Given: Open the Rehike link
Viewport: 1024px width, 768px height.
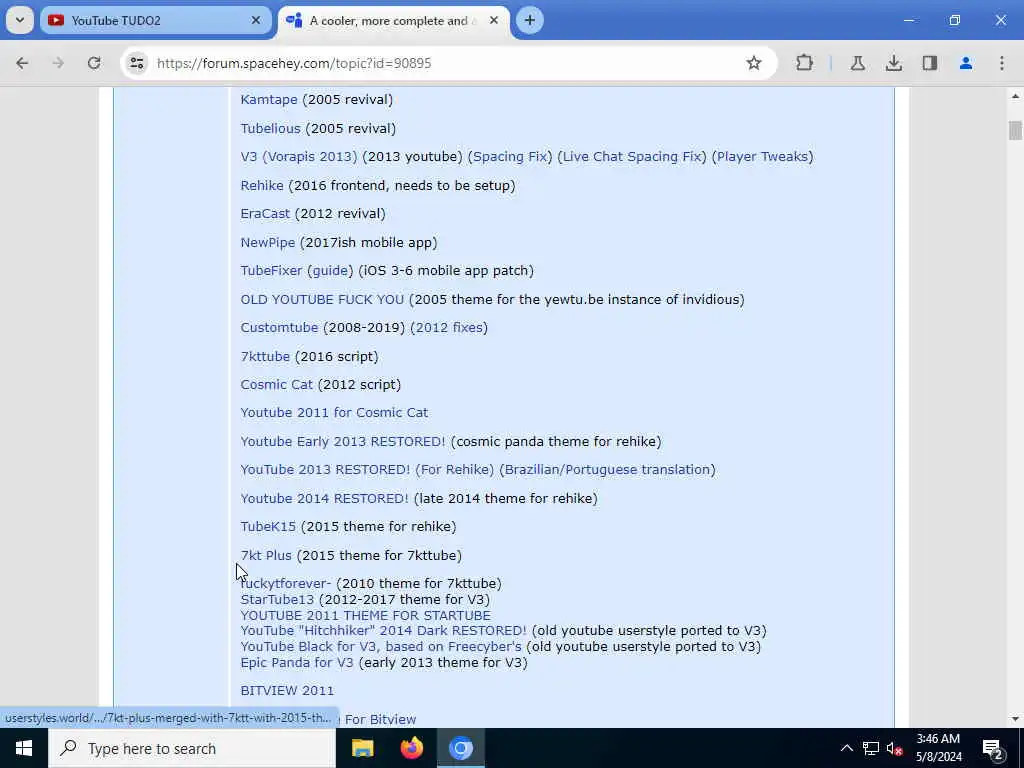Looking at the screenshot, I should (x=262, y=185).
